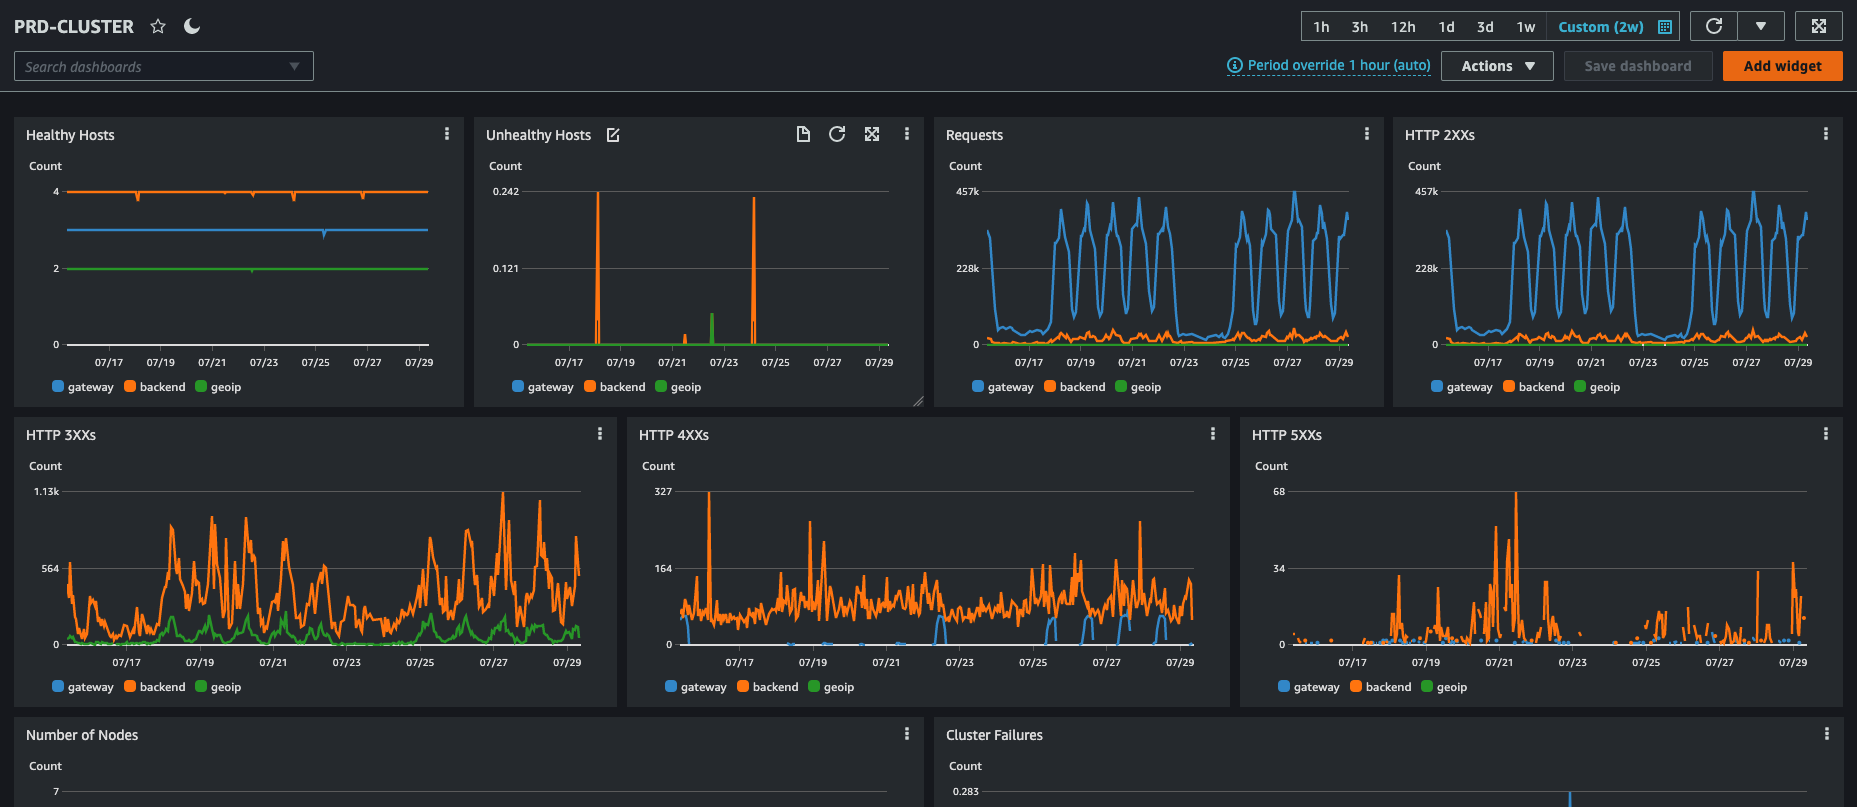
Task: Click the Healthy Hosts widget title
Action: (x=70, y=135)
